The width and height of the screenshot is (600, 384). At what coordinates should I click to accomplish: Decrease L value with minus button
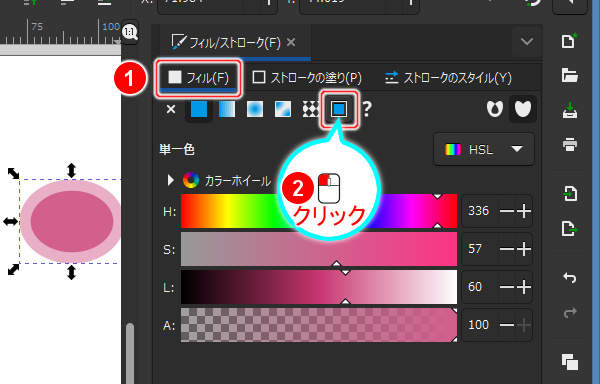tap(507, 287)
